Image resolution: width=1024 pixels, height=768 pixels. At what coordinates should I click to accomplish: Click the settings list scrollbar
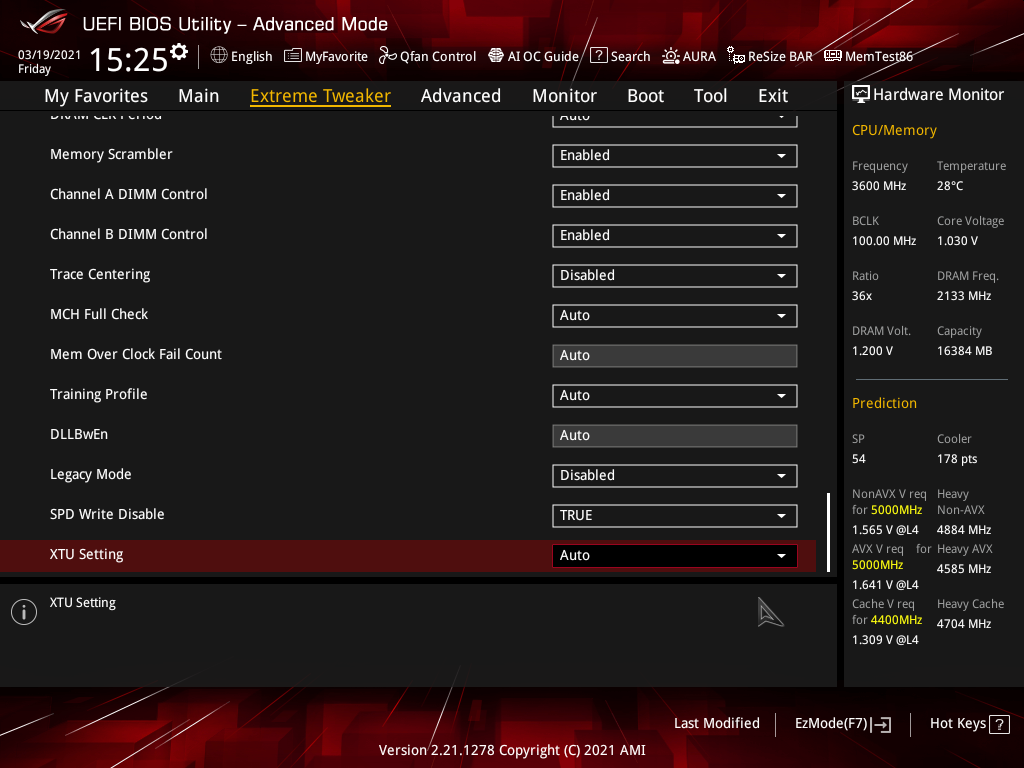point(828,532)
